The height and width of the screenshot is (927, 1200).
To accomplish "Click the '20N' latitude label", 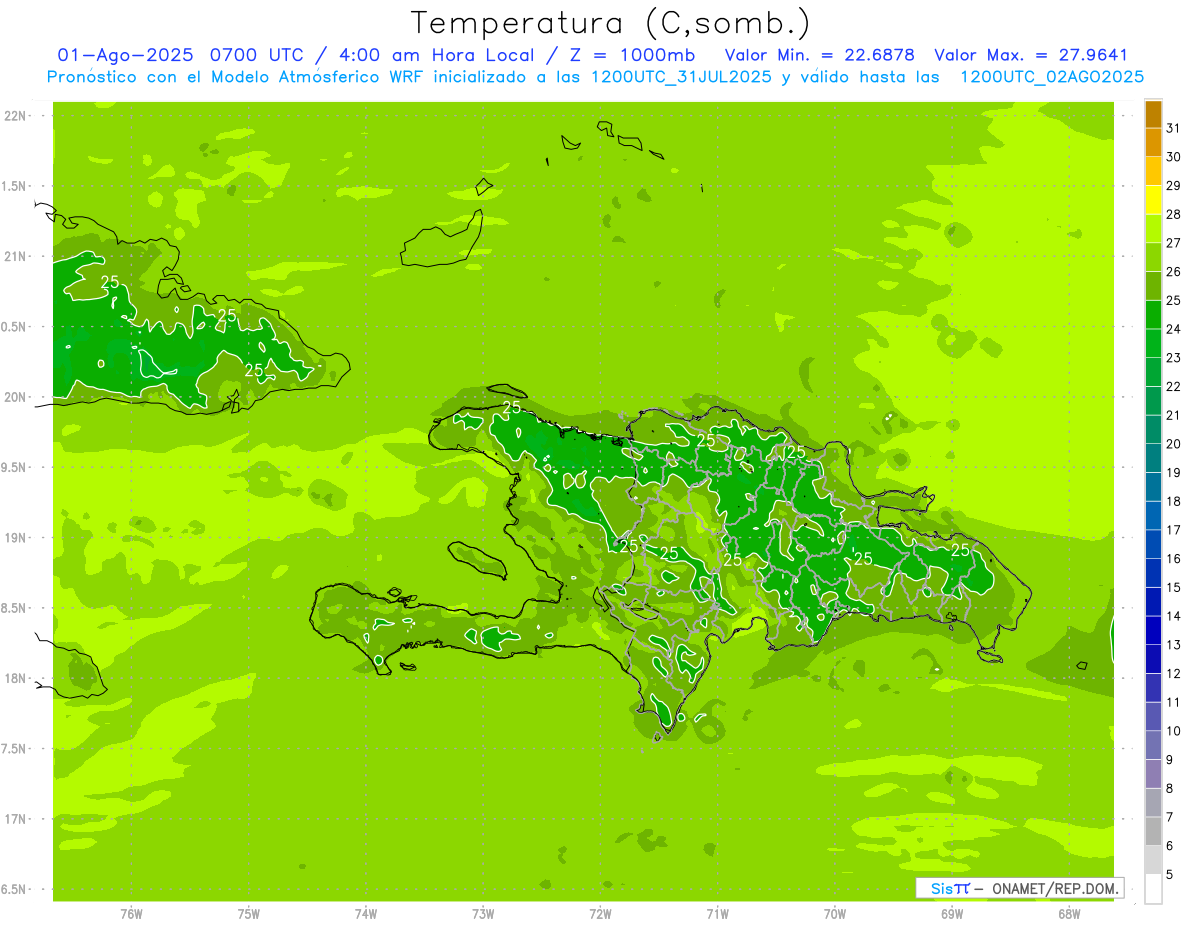I will (16, 398).
